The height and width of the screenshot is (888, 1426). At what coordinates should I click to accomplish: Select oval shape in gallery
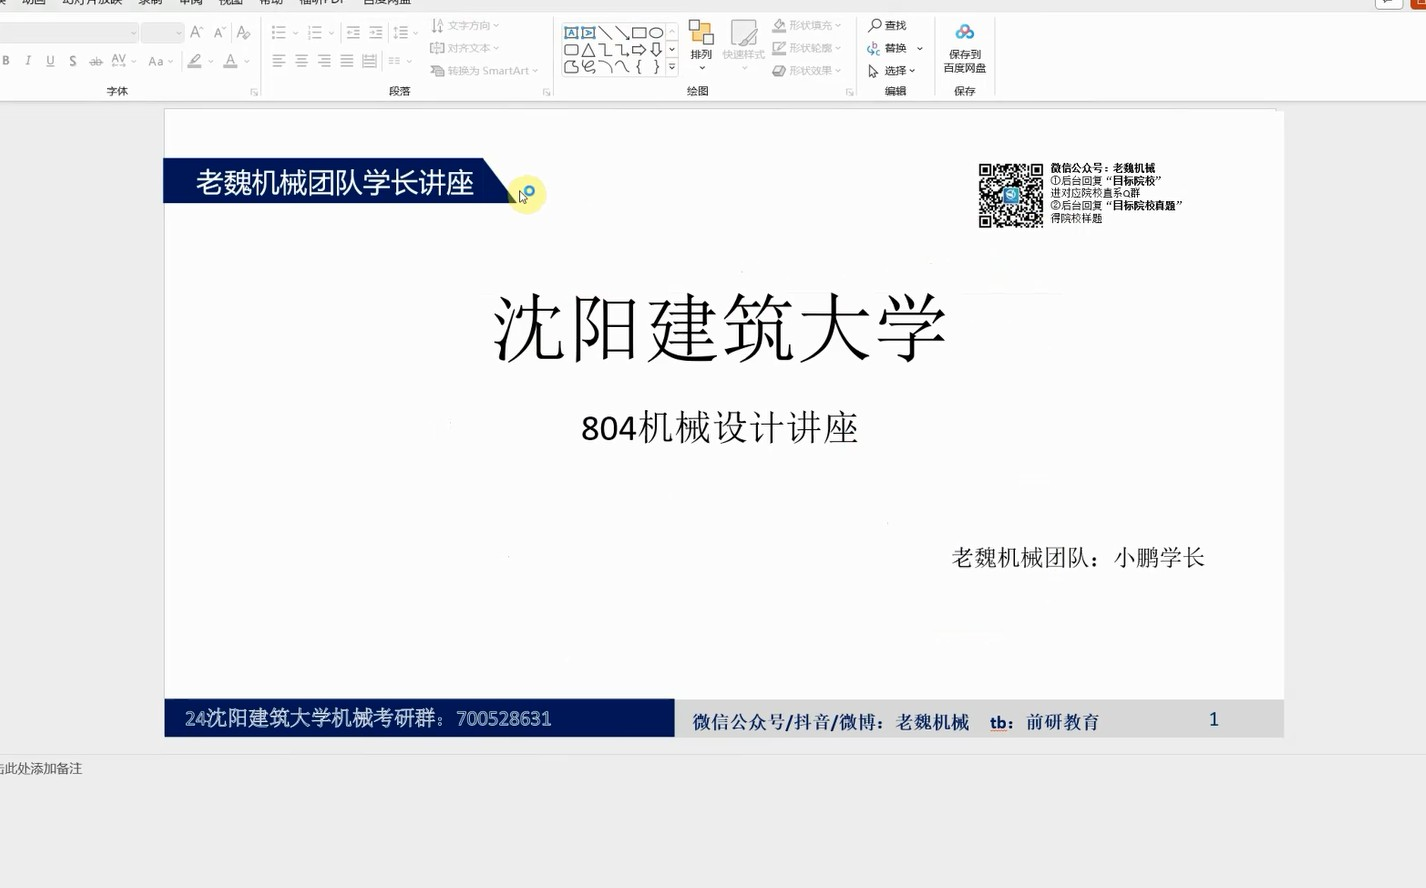[656, 33]
